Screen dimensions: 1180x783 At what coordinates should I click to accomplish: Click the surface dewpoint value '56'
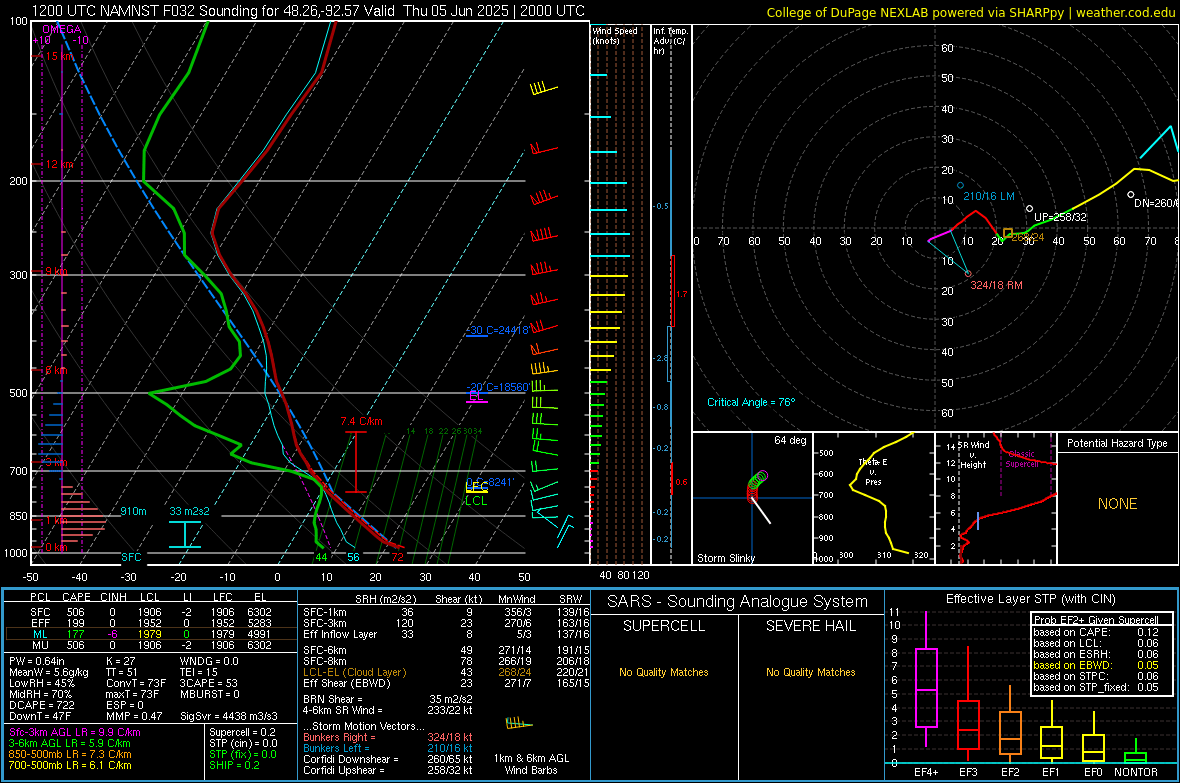coord(353,557)
